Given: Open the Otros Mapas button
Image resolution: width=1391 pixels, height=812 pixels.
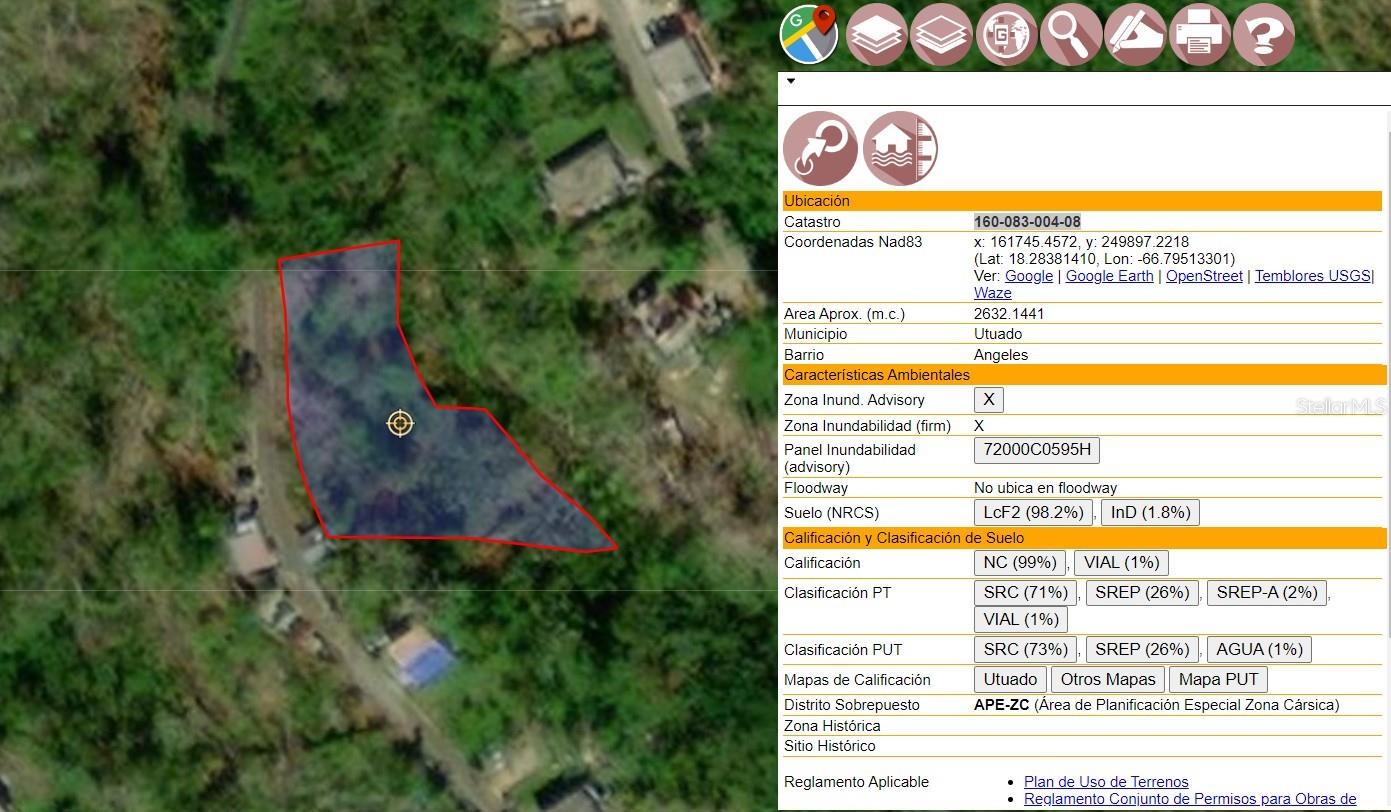Looking at the screenshot, I should (x=1107, y=679).
